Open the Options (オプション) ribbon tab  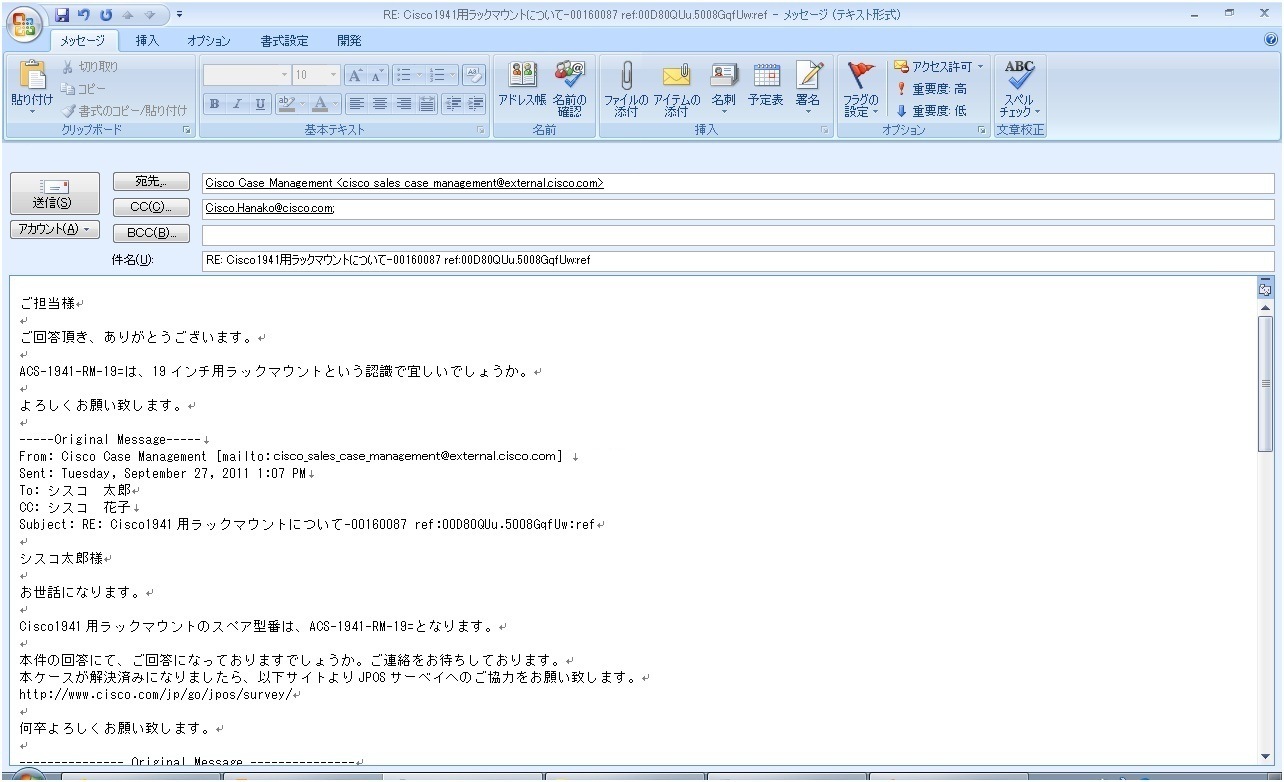[209, 41]
